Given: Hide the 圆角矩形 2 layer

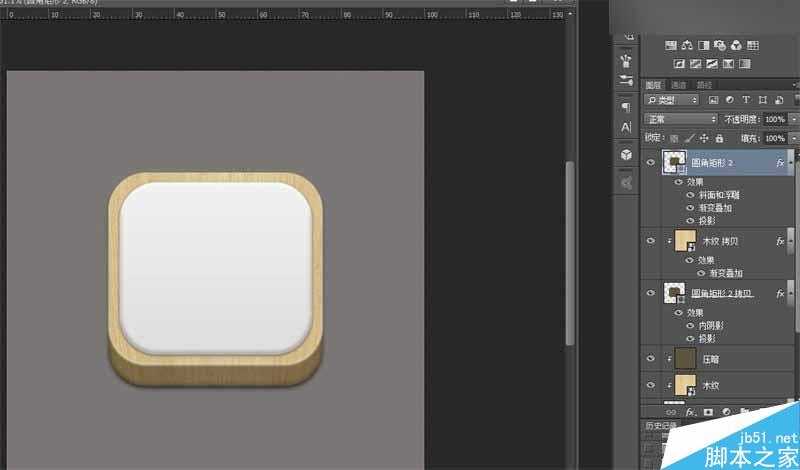Looking at the screenshot, I should point(651,162).
